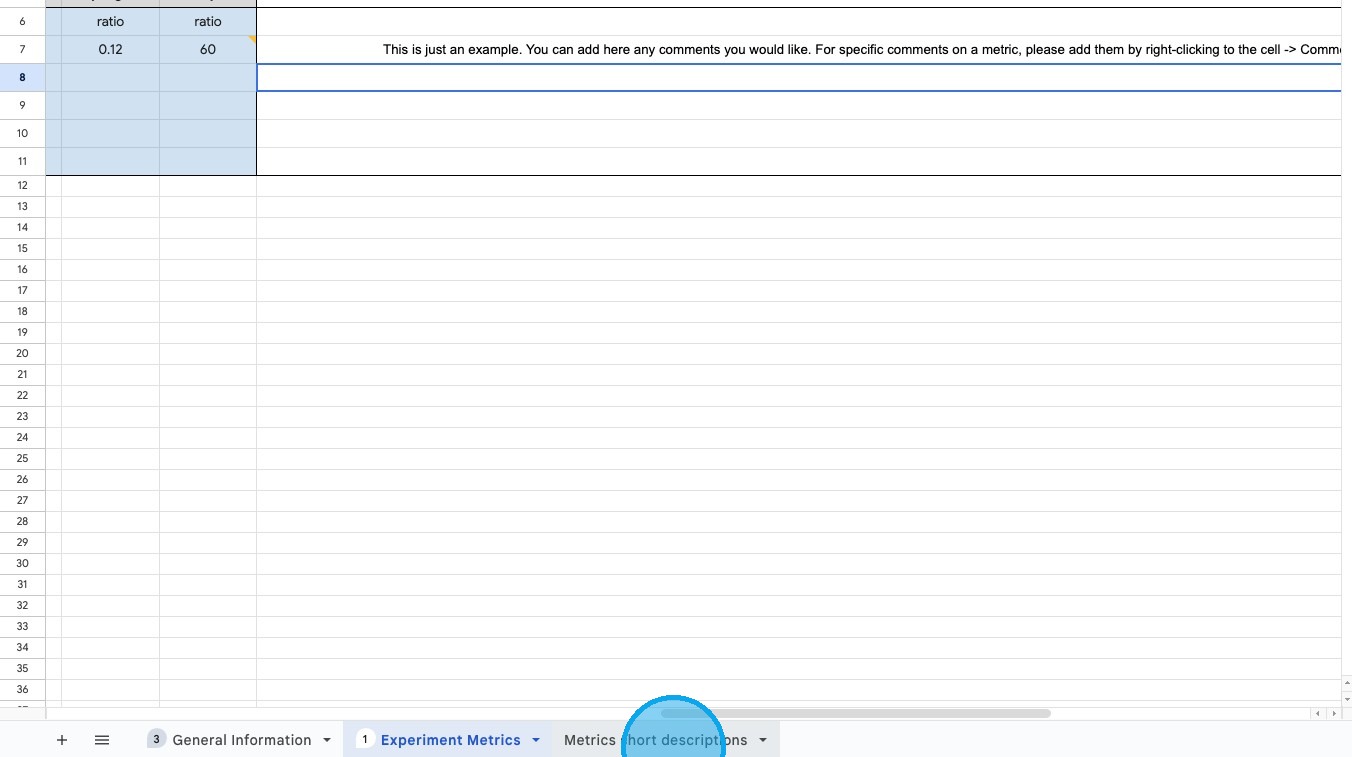This screenshot has width=1352, height=757.
Task: Select row 6 via its header
Action: [x=22, y=21]
